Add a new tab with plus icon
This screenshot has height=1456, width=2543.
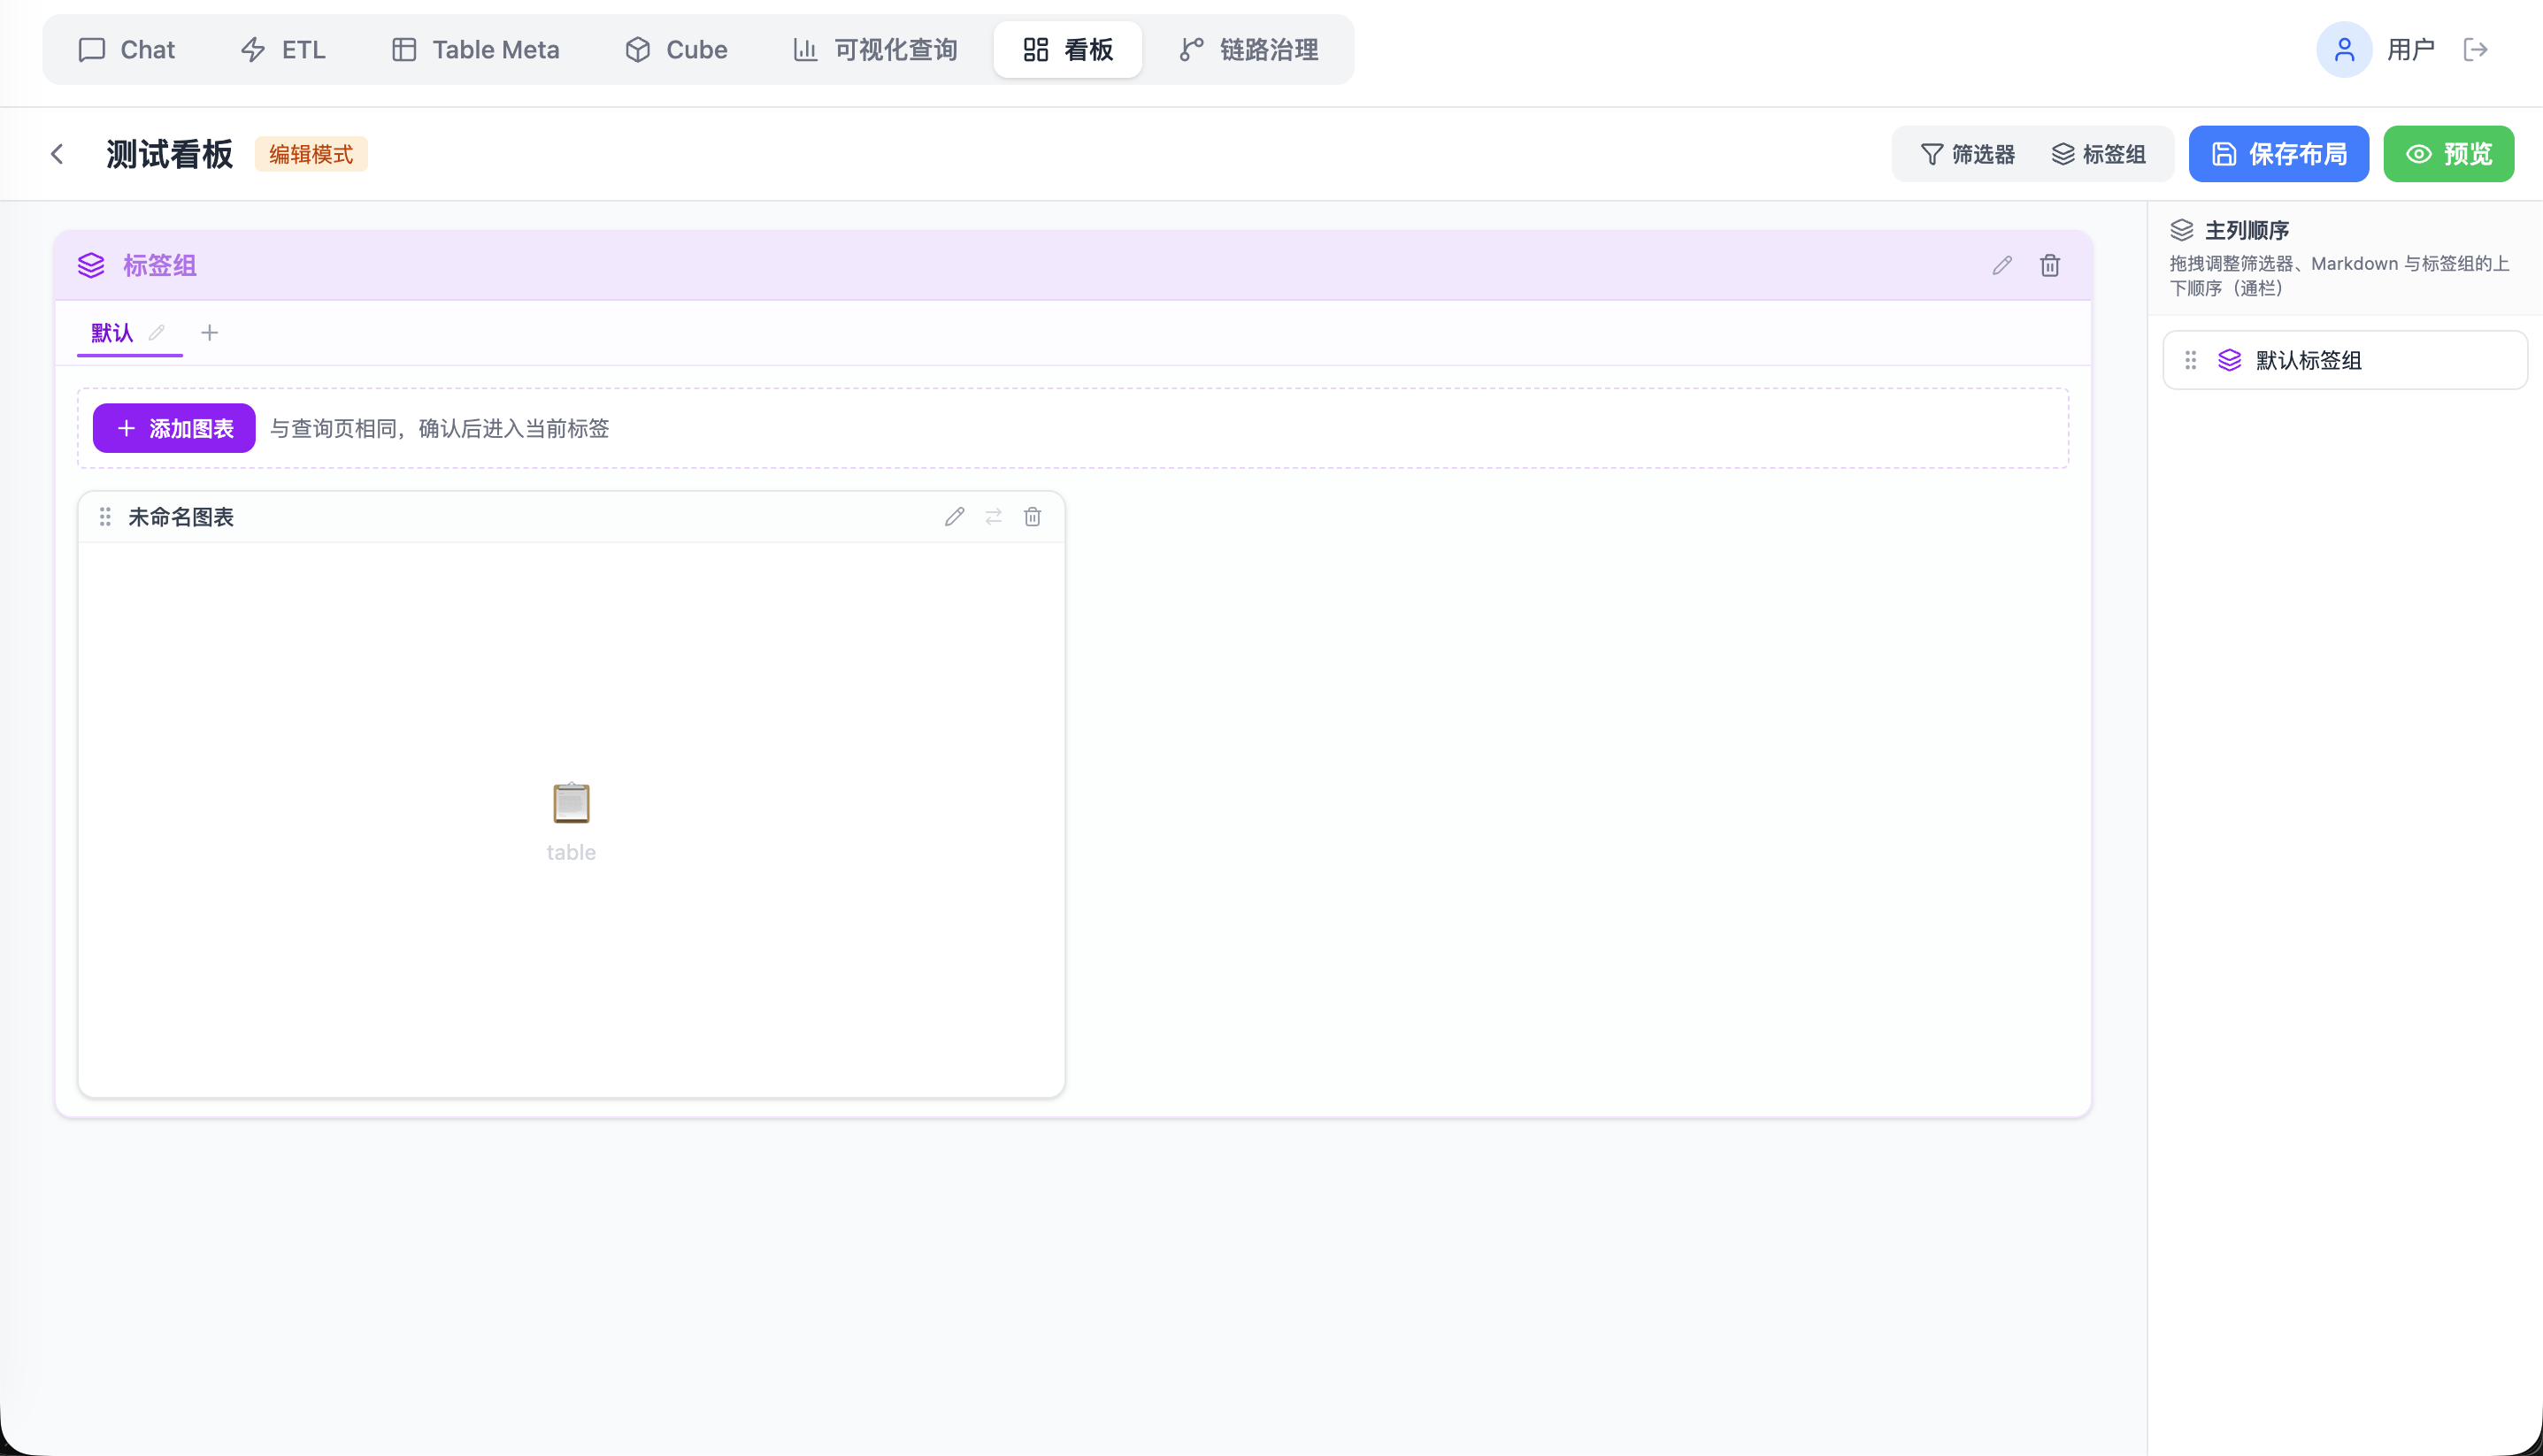(x=209, y=333)
